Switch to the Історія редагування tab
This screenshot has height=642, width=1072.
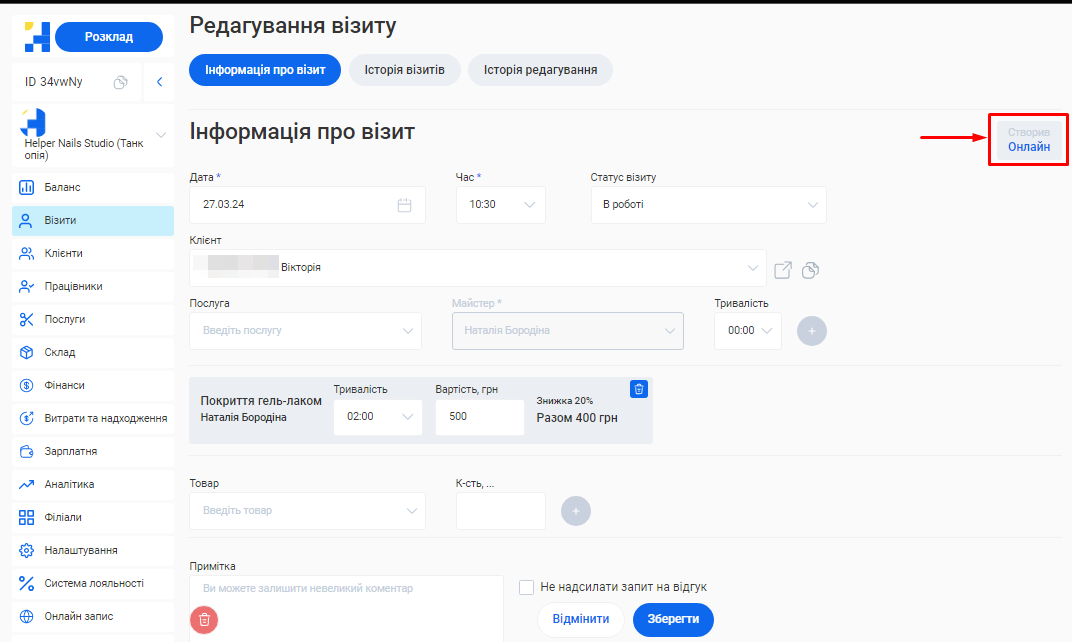pos(540,70)
